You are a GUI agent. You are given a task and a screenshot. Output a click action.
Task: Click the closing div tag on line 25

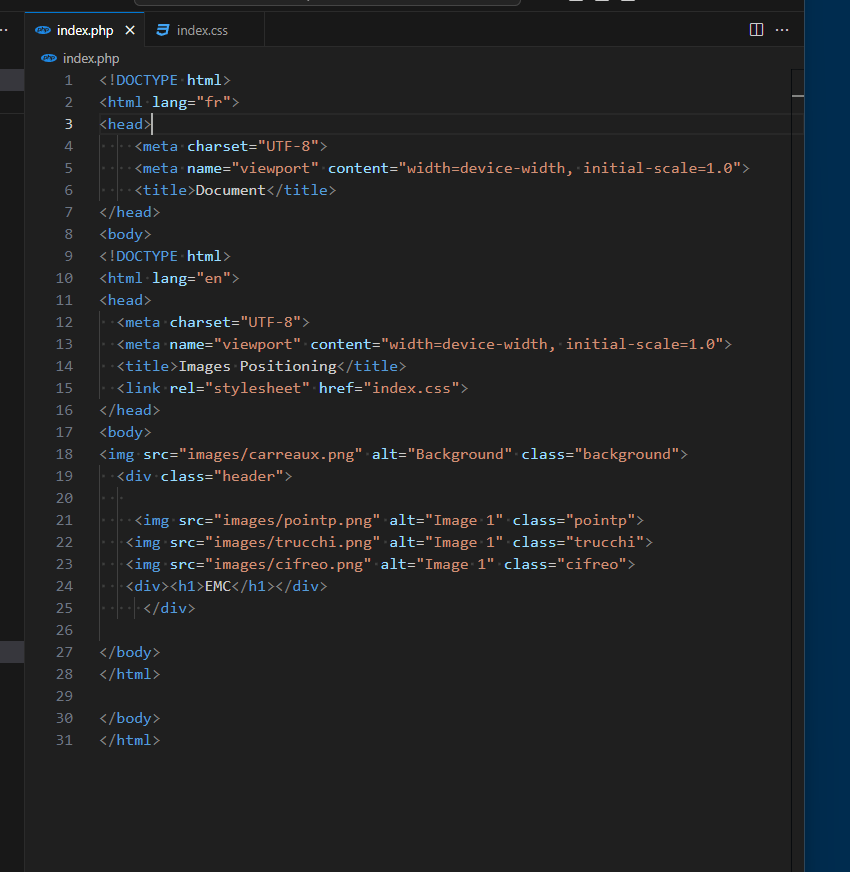tap(169, 608)
